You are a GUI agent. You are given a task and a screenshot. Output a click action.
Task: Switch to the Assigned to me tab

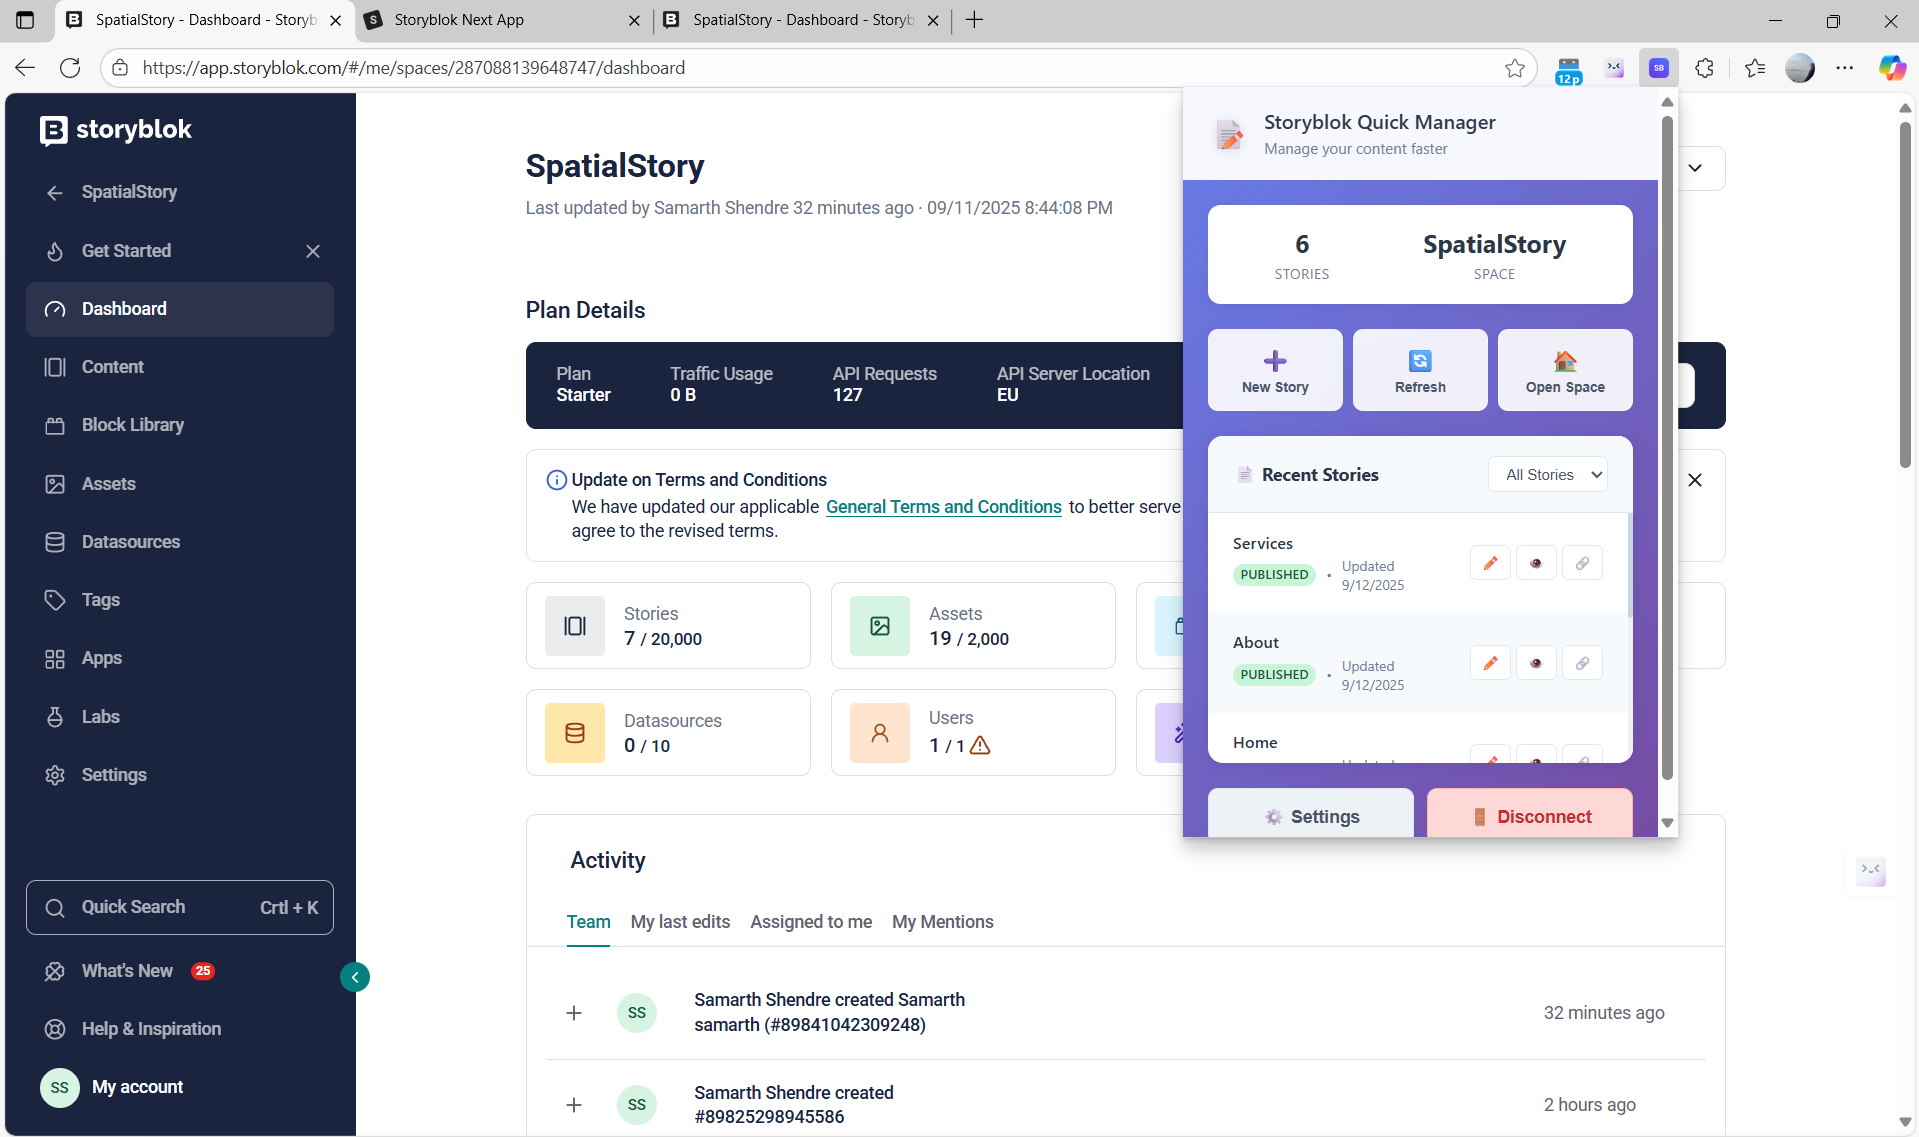[x=811, y=922]
